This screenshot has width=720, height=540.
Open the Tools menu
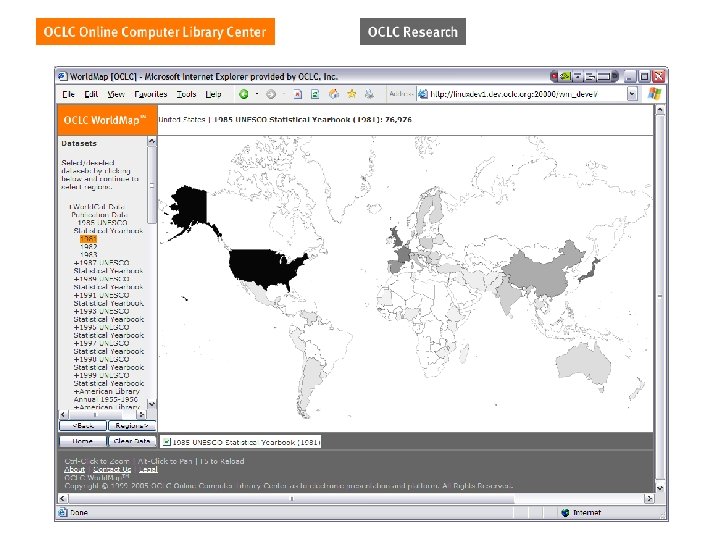tap(187, 94)
